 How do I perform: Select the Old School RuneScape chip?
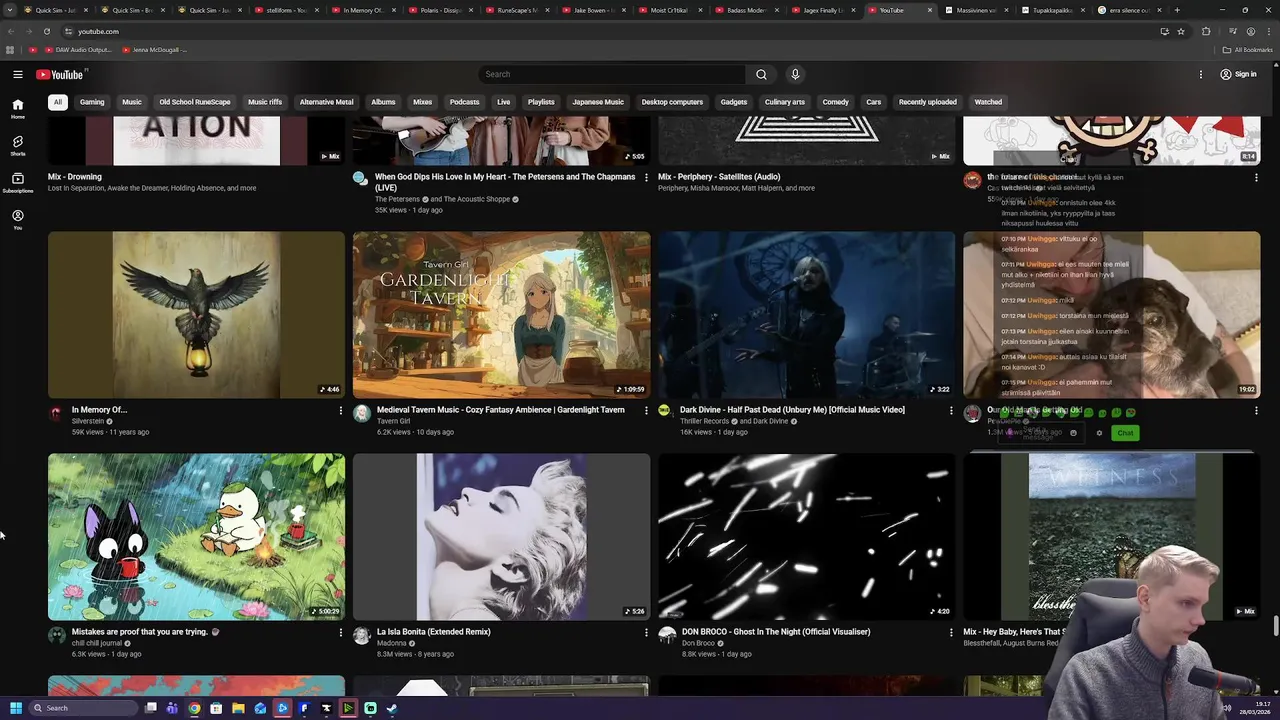pos(195,102)
